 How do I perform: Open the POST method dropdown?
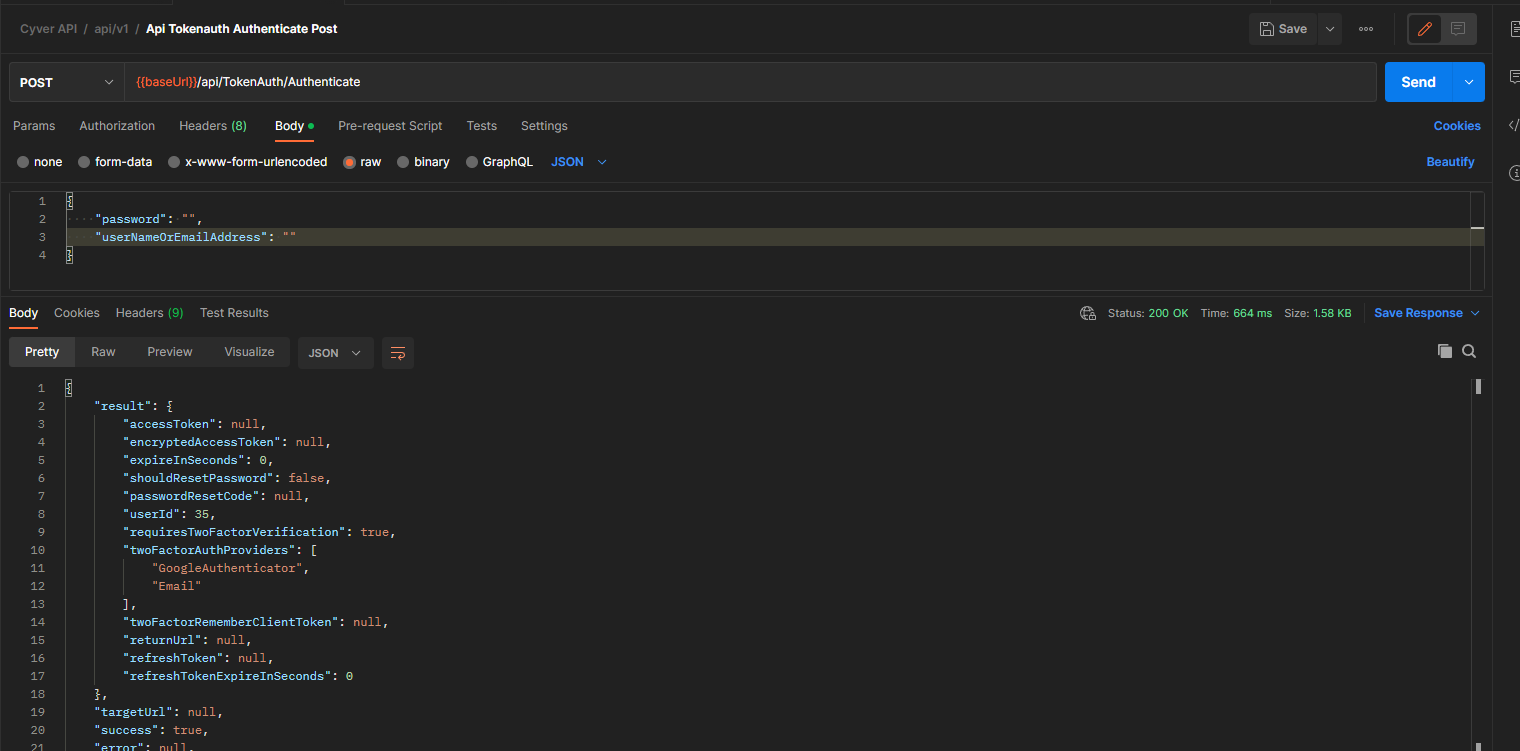tap(65, 81)
